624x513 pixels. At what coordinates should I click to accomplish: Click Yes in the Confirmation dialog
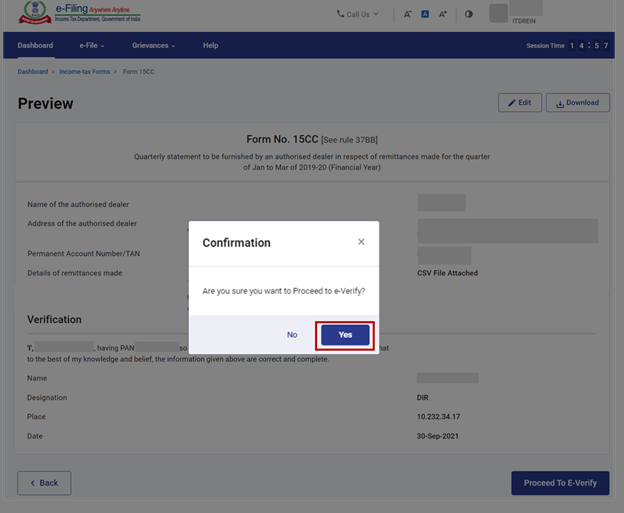[345, 335]
